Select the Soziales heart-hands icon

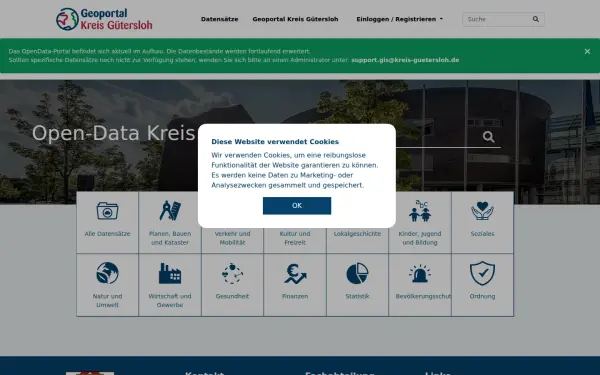click(x=482, y=210)
